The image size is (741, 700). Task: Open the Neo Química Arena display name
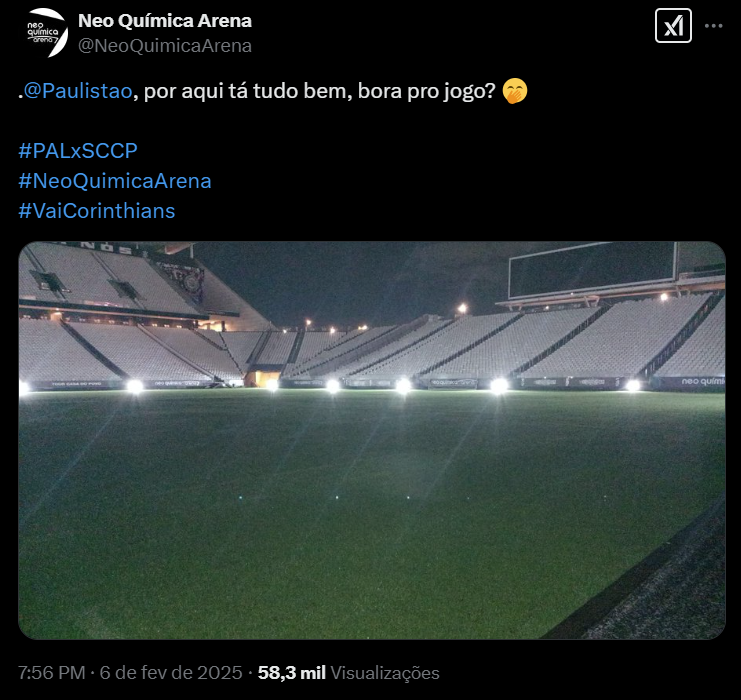click(165, 20)
